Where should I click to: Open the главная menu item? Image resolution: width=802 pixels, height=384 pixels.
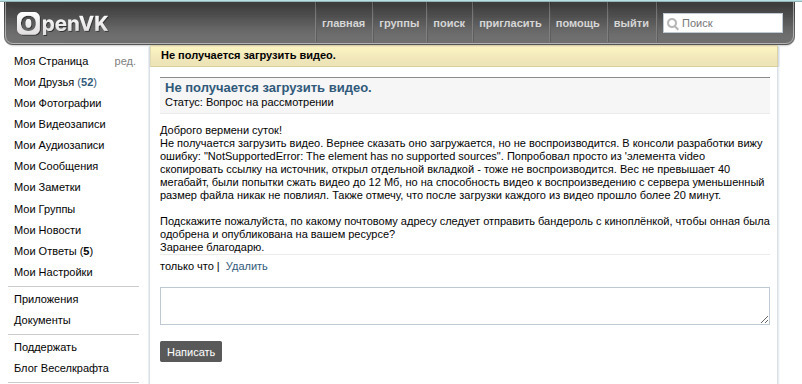[x=343, y=23]
